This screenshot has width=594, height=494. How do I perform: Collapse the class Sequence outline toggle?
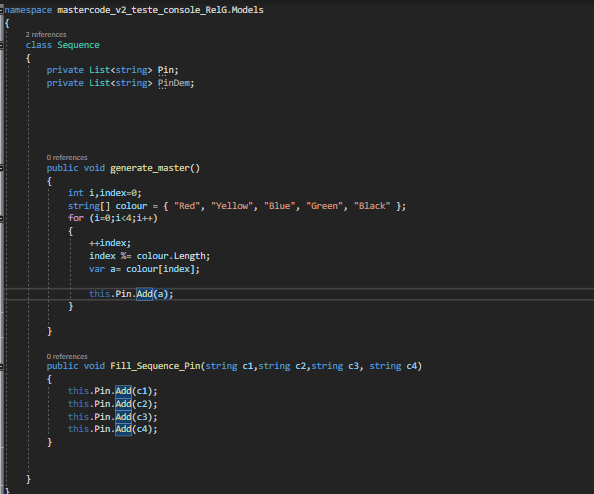click(x=2, y=45)
